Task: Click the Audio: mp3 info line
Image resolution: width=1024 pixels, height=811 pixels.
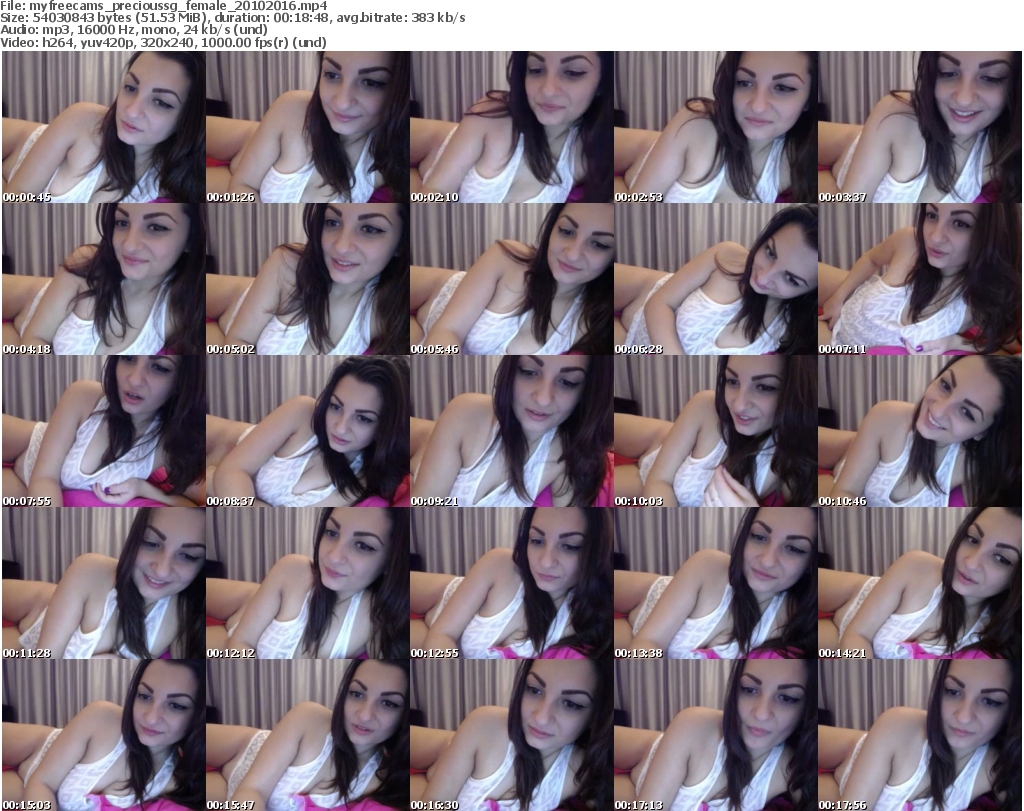Action: [x=134, y=30]
